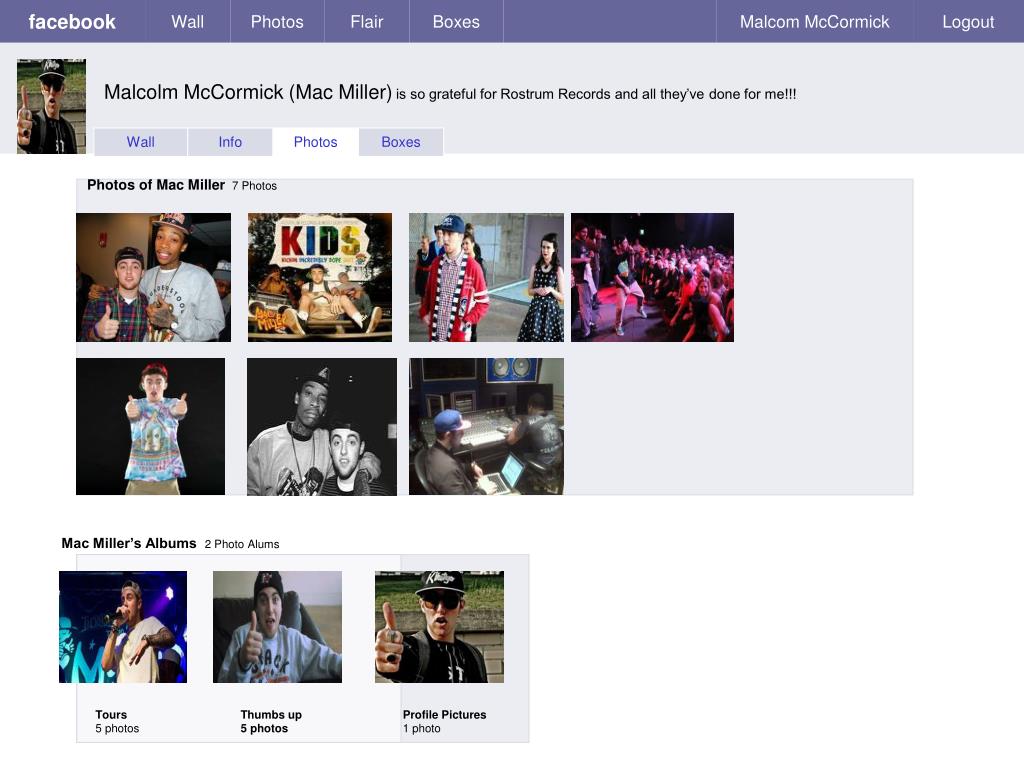The height and width of the screenshot is (768, 1024).
Task: Click the profile picture beside the name
Action: click(x=51, y=106)
